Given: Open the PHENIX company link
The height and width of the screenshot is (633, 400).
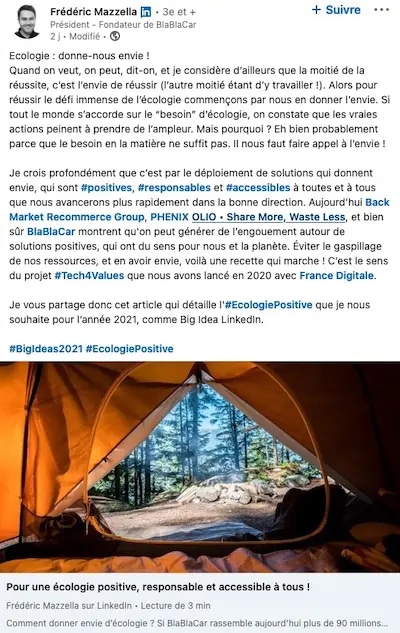Looking at the screenshot, I should pos(169,217).
